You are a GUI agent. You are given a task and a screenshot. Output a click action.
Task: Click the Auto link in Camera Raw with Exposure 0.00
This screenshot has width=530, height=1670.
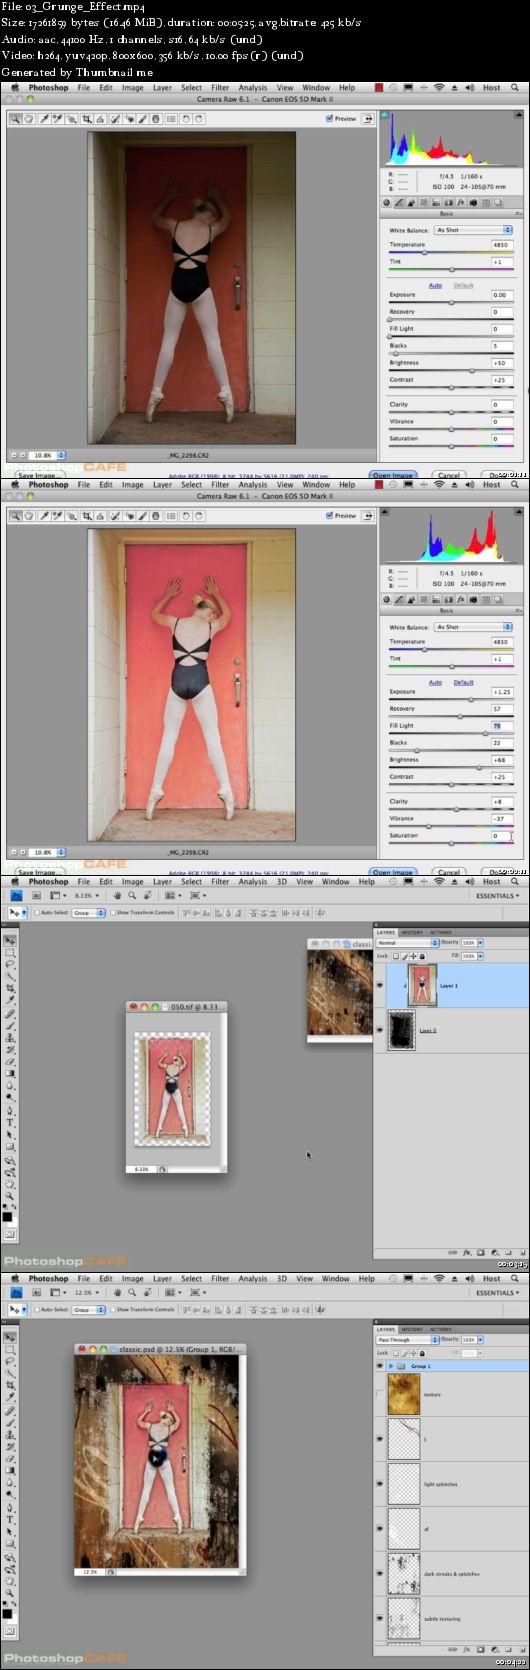[x=435, y=285]
